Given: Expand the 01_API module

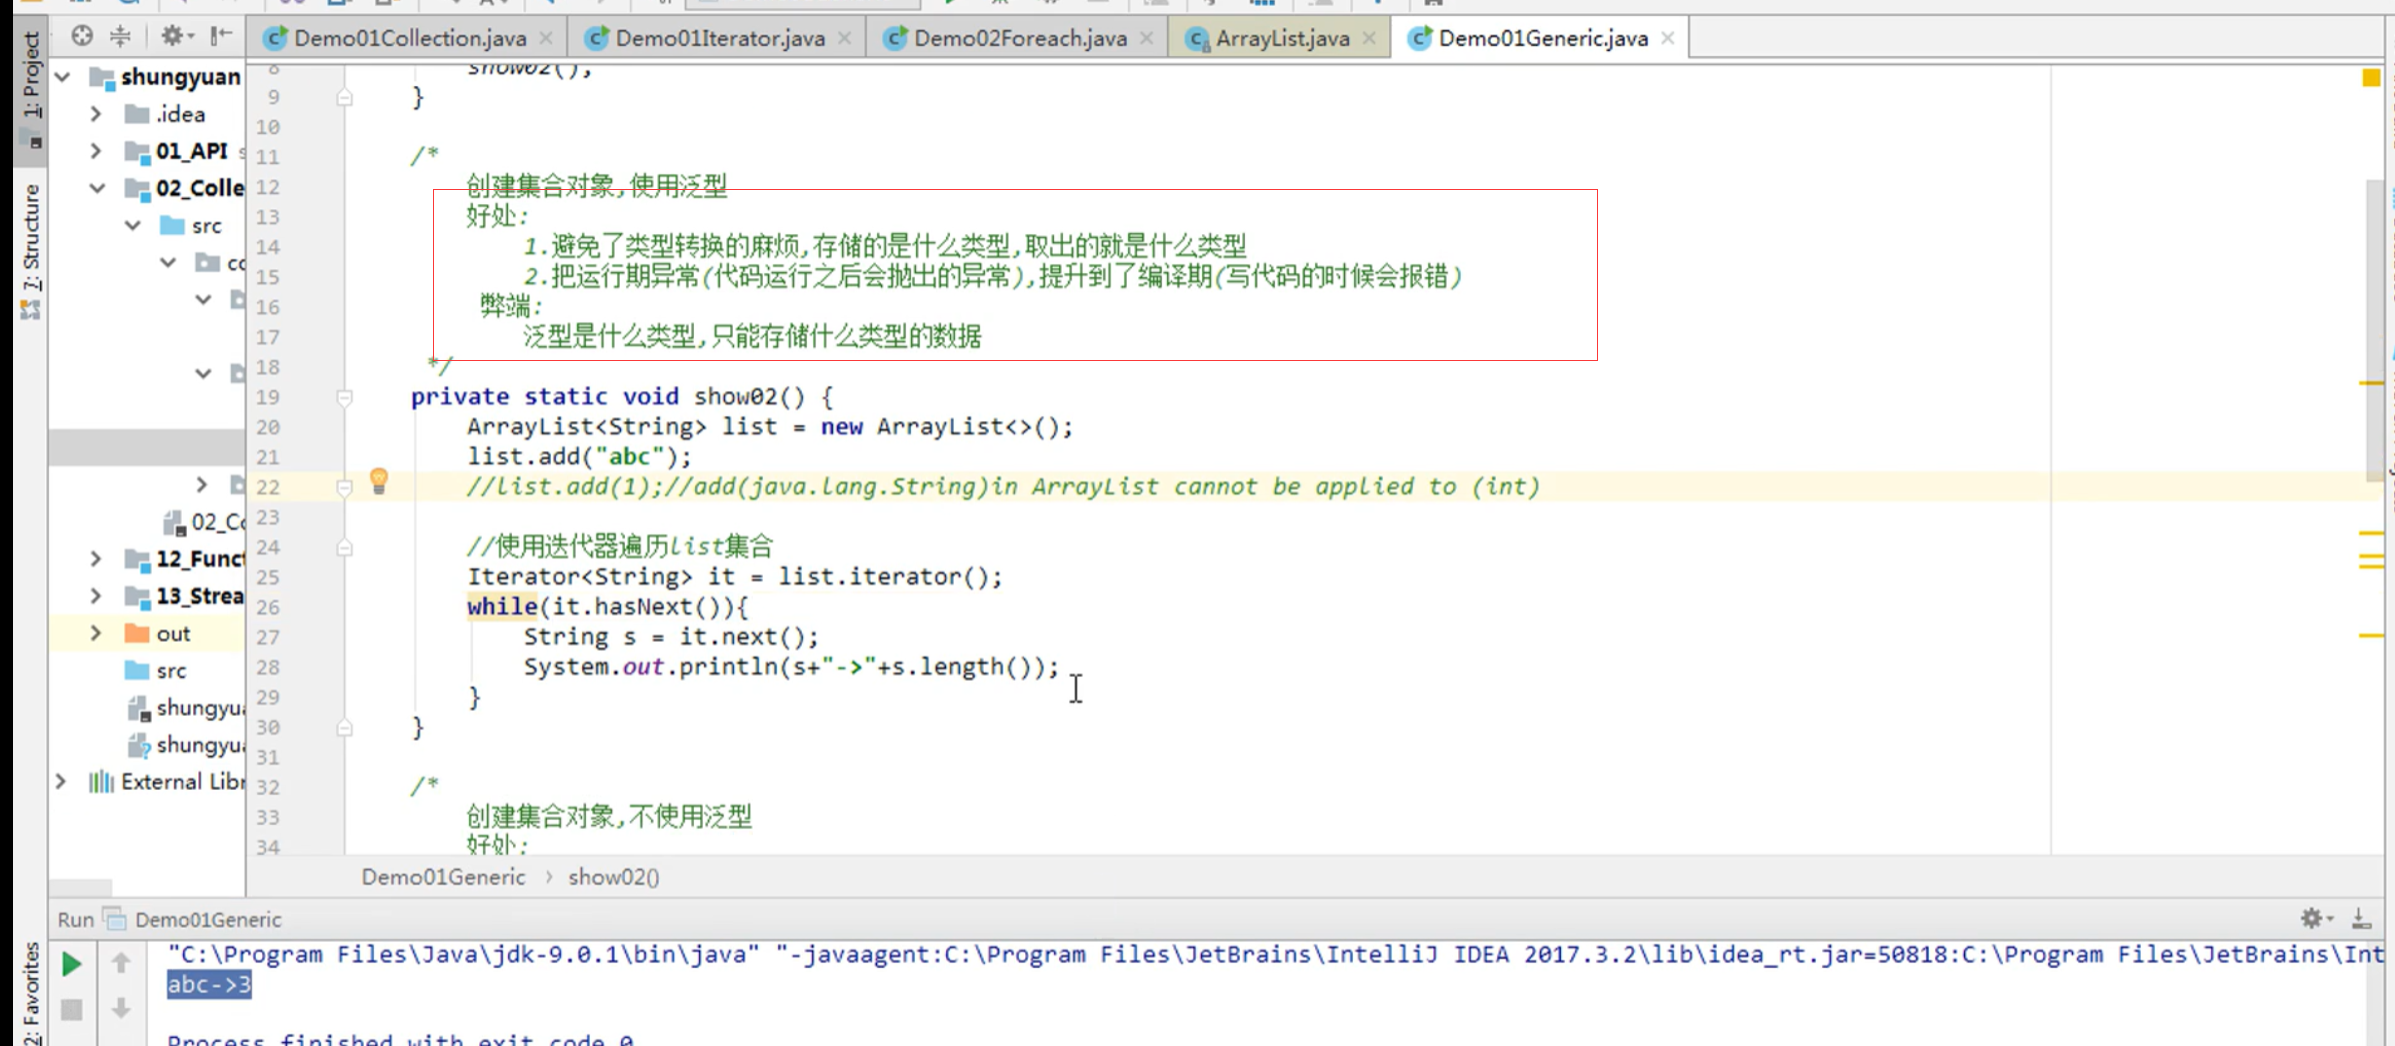Looking at the screenshot, I should [96, 151].
